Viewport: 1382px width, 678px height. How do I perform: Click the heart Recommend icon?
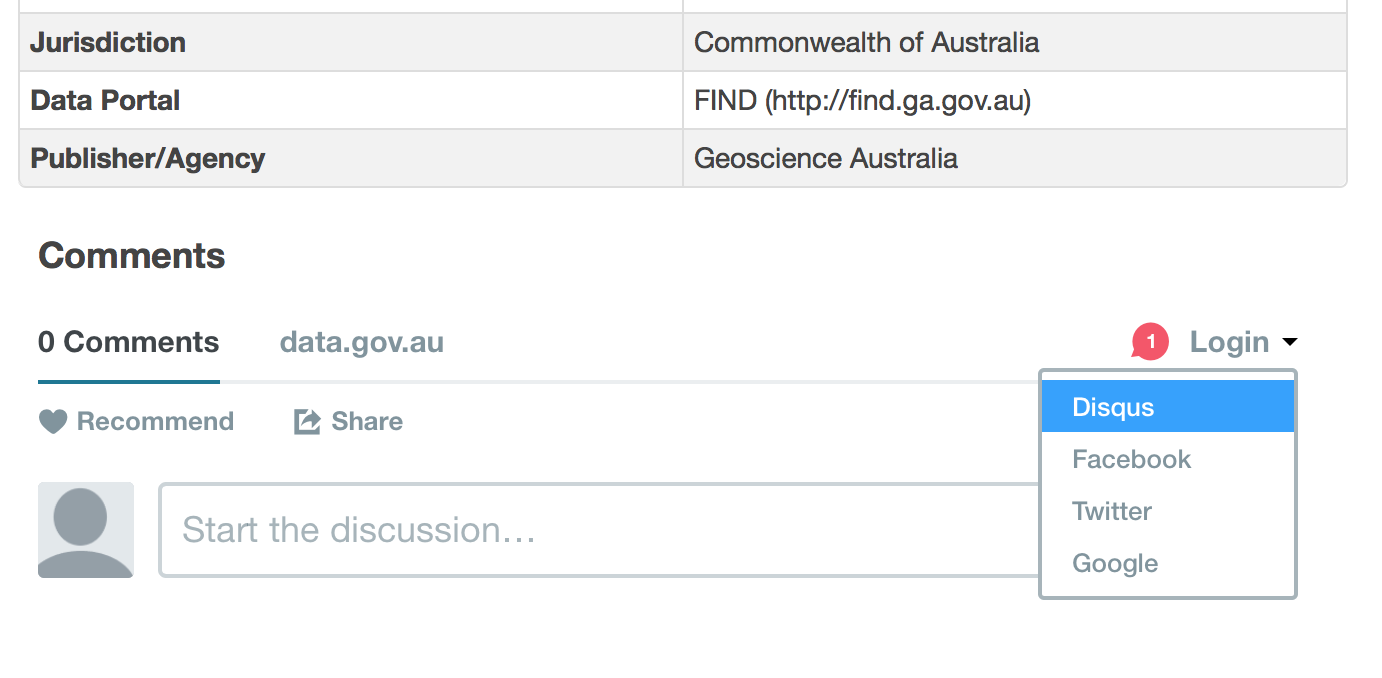pos(52,422)
